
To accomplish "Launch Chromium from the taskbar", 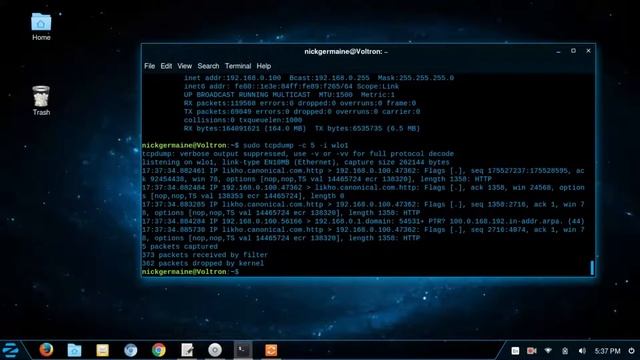I will click(131, 350).
